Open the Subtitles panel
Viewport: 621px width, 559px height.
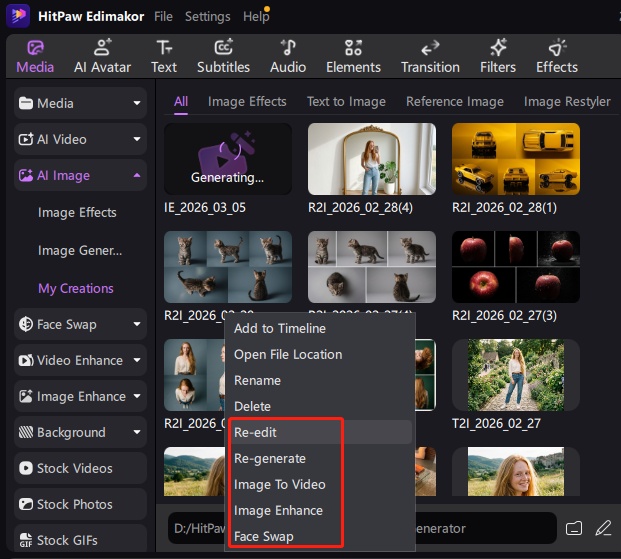tap(223, 56)
